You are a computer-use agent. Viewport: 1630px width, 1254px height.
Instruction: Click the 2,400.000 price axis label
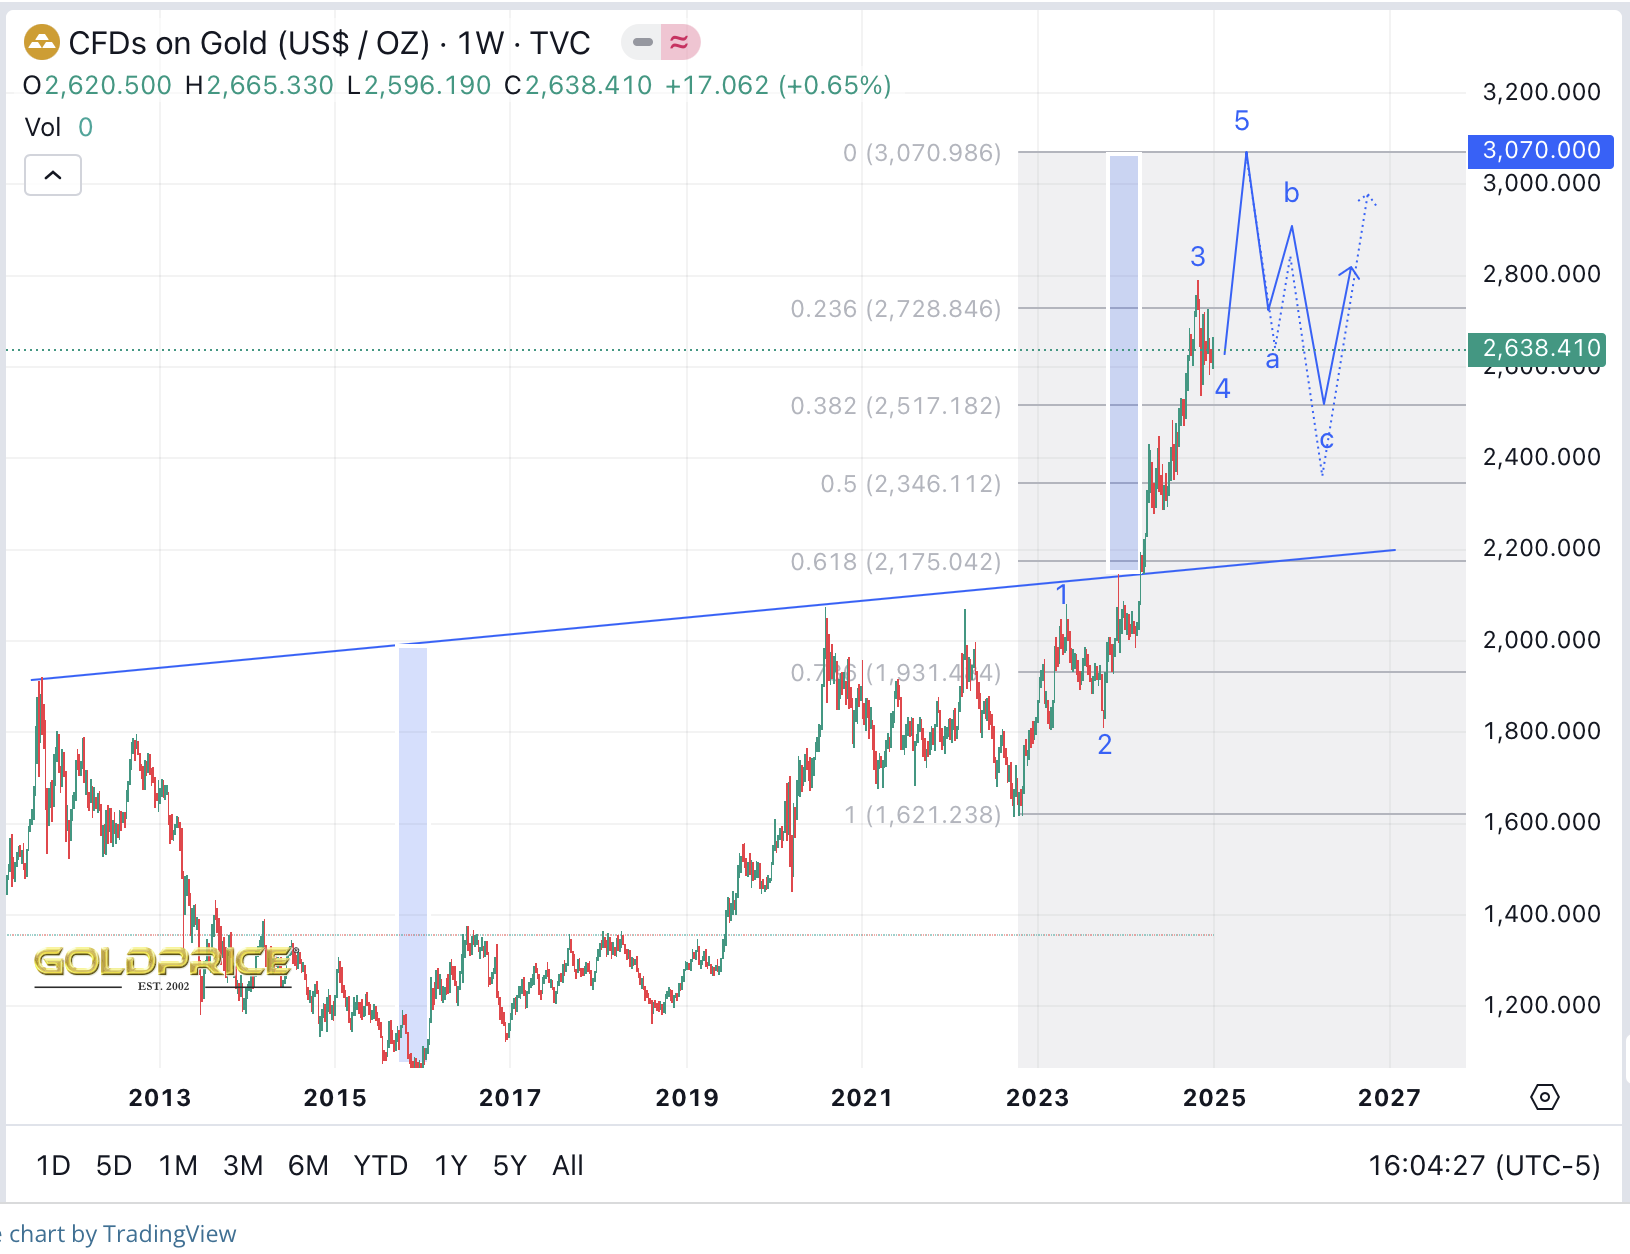tap(1541, 457)
